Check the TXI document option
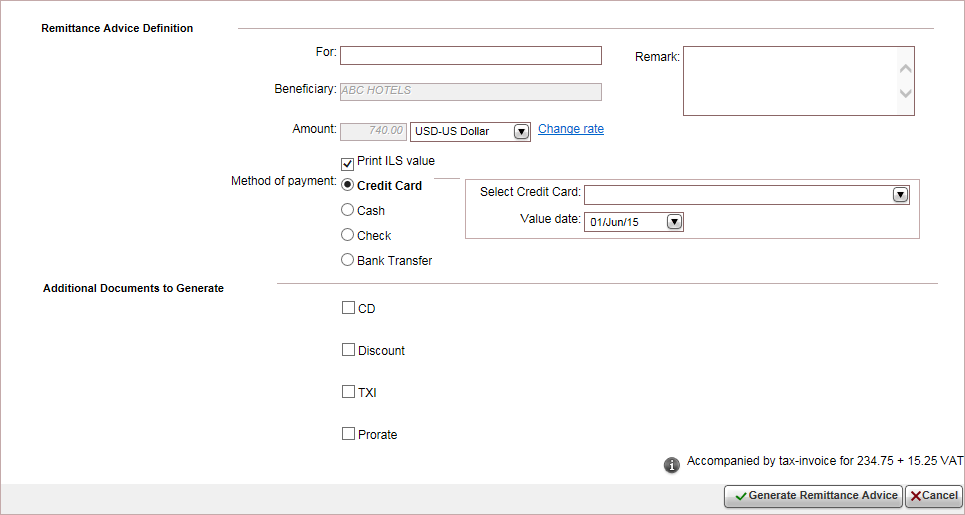The image size is (965, 515). pos(348,391)
